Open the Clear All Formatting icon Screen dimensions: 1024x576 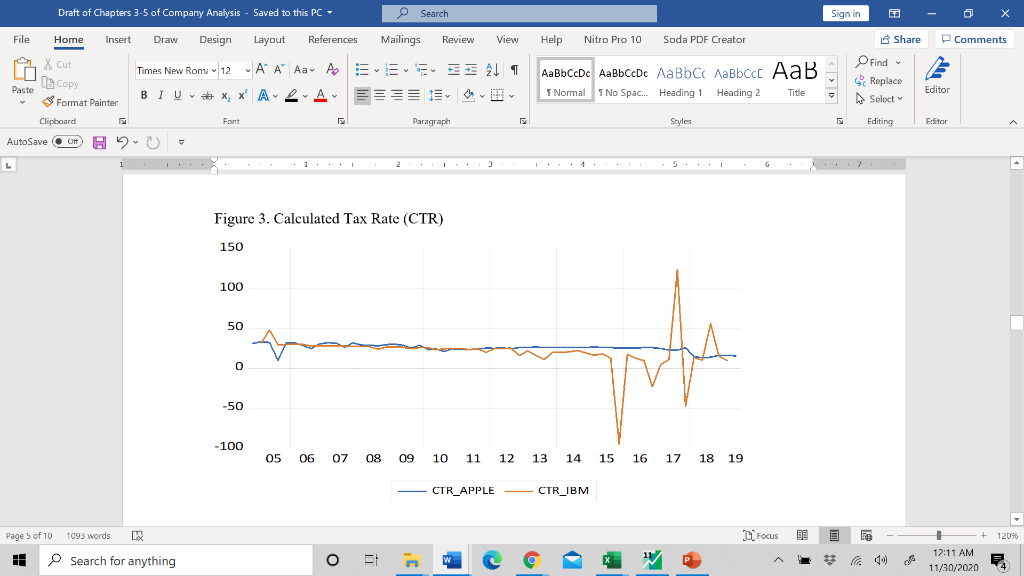[x=331, y=69]
